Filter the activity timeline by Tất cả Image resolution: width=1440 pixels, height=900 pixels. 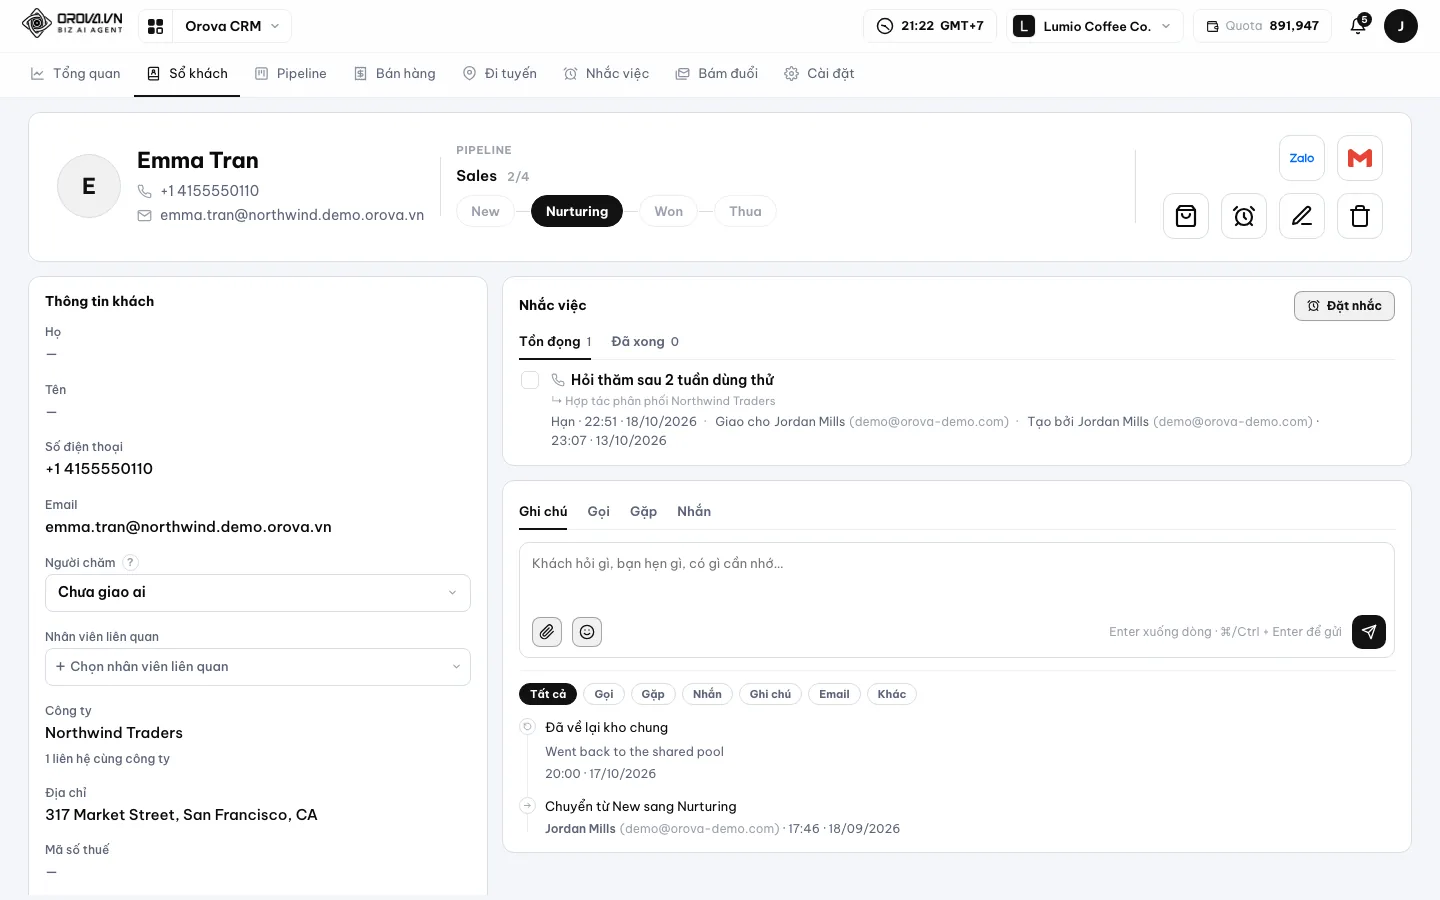pyautogui.click(x=548, y=694)
